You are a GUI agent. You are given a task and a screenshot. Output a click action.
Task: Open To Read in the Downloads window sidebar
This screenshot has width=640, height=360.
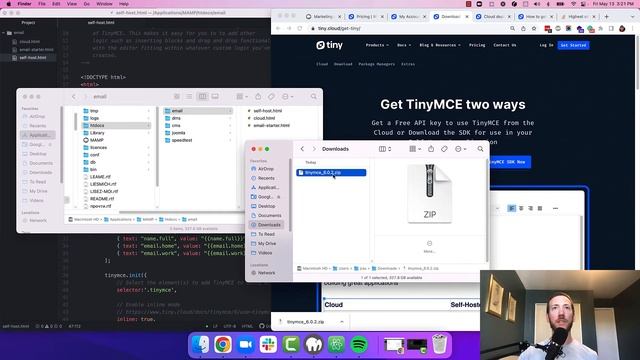[266, 234]
